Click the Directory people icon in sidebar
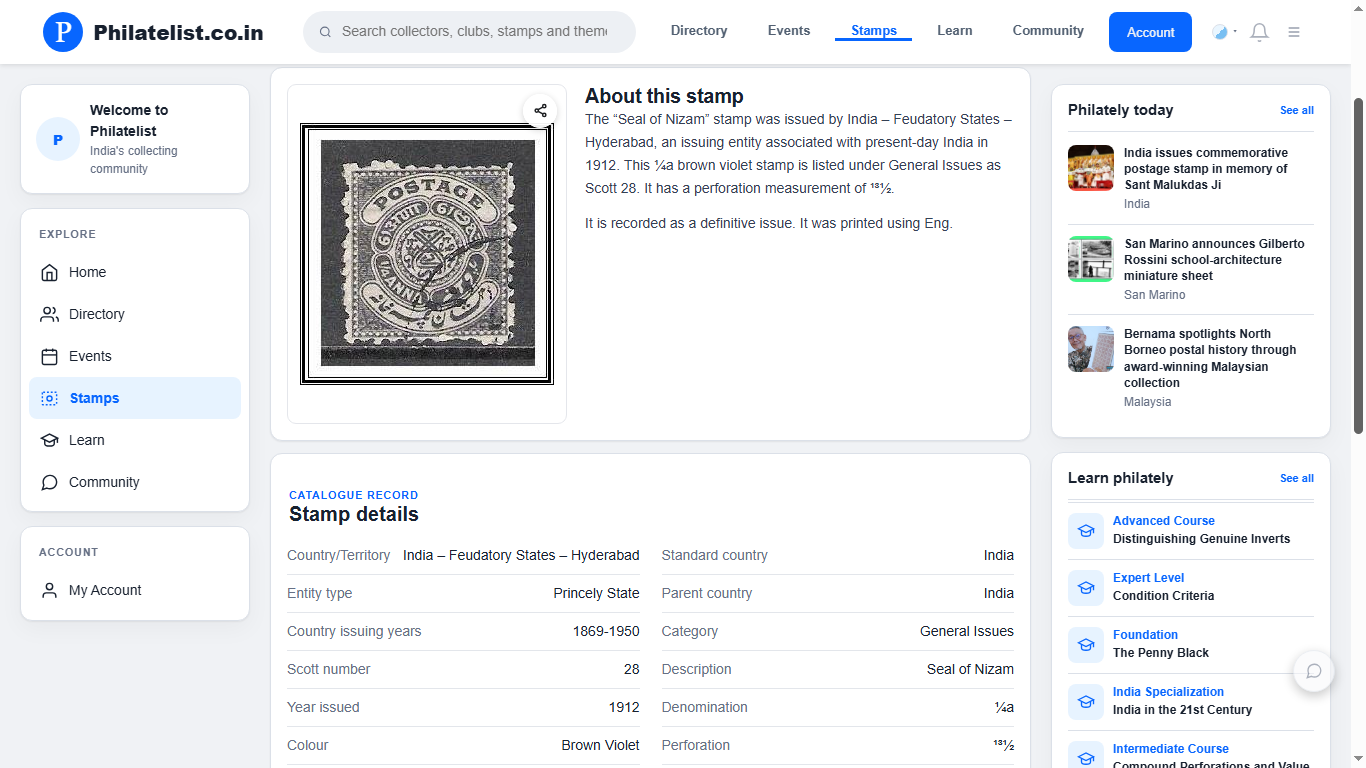The height and width of the screenshot is (768, 1366). tap(49, 314)
